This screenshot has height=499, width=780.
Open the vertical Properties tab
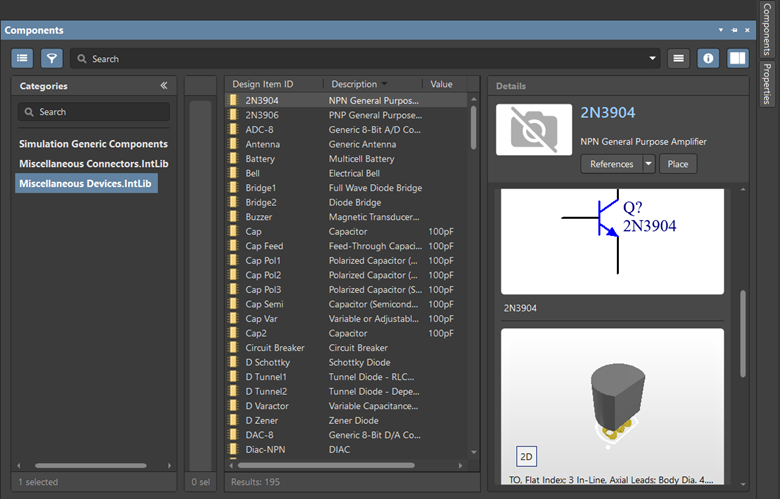coord(767,84)
